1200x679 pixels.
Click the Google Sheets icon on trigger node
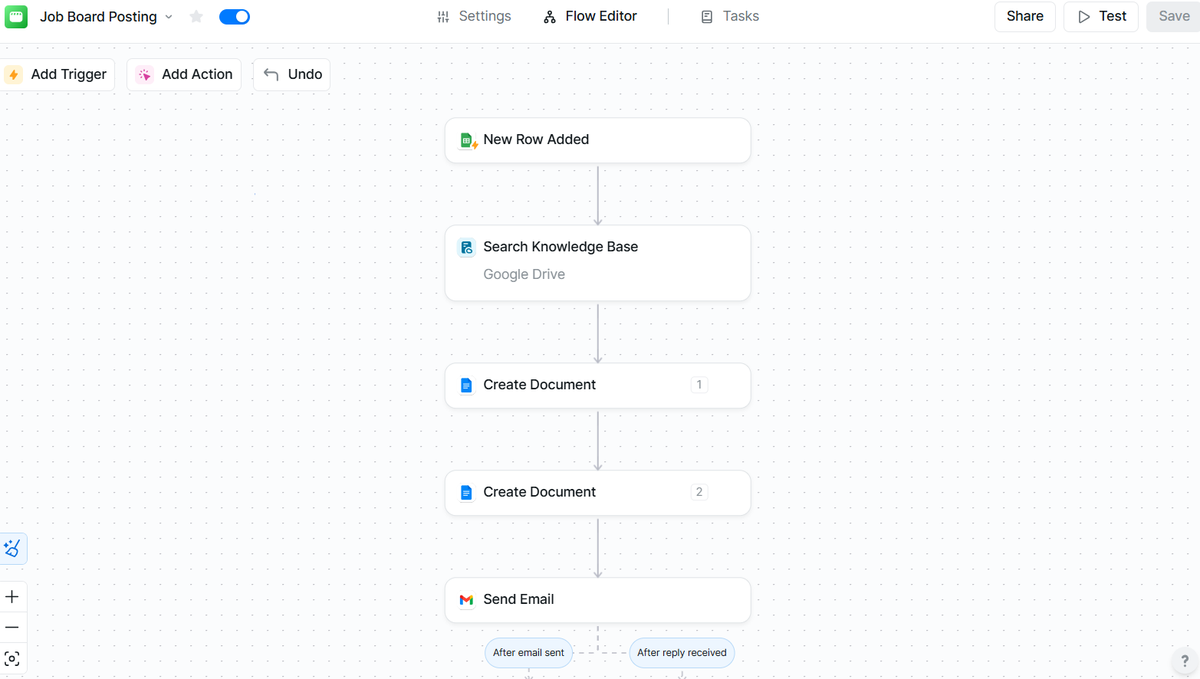tap(467, 141)
